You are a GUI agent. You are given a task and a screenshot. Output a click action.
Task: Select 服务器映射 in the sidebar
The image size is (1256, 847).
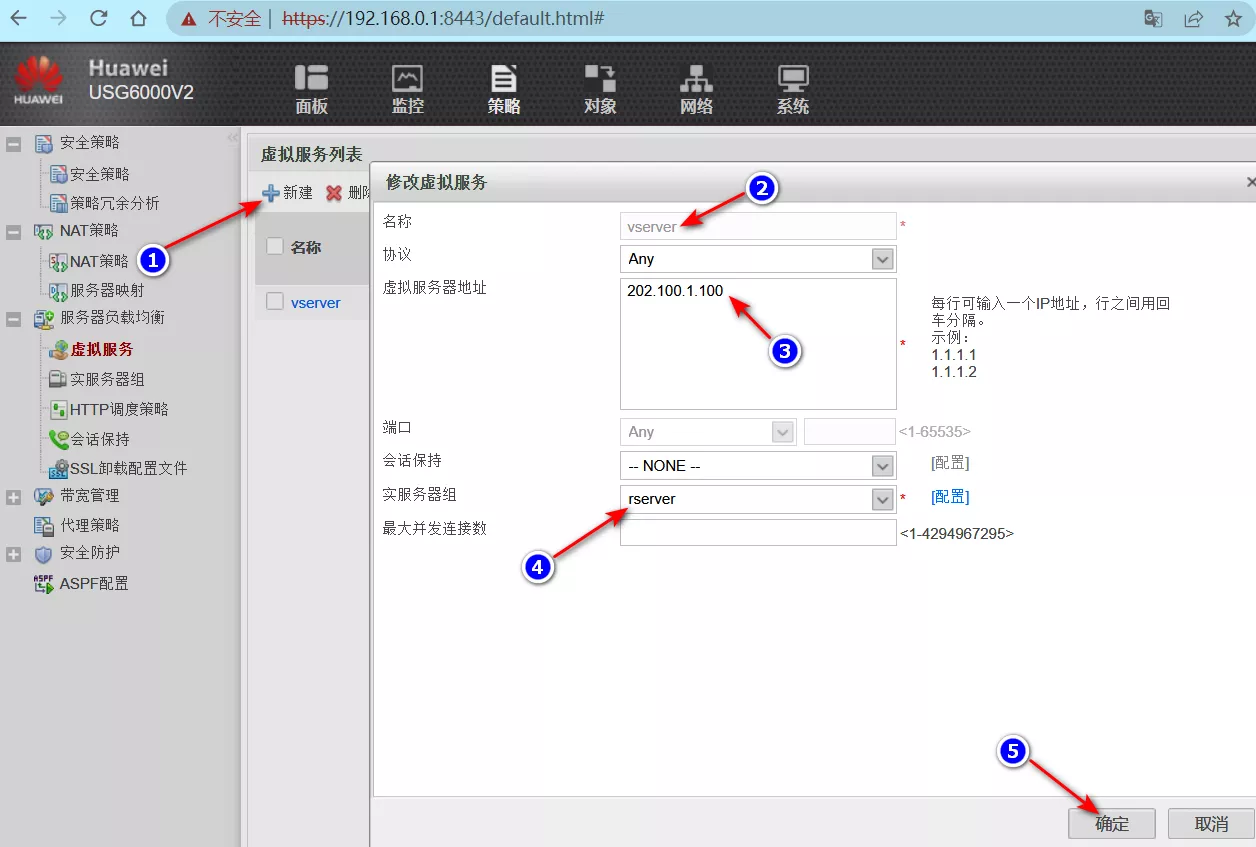pyautogui.click(x=107, y=291)
